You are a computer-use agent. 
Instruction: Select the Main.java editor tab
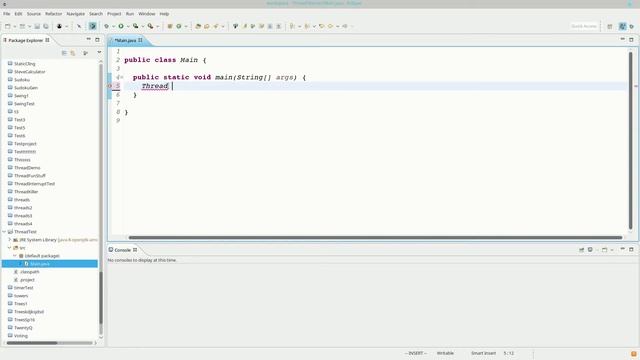[125, 40]
